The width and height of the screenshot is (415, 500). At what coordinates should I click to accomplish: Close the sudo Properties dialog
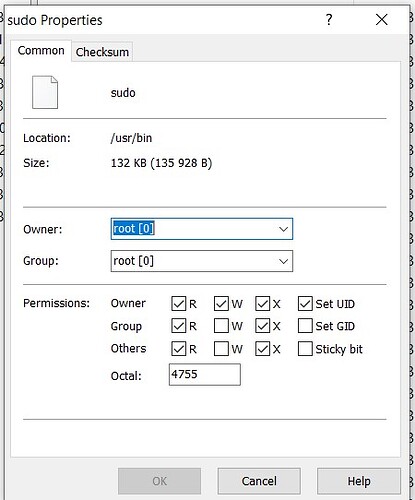click(x=381, y=20)
